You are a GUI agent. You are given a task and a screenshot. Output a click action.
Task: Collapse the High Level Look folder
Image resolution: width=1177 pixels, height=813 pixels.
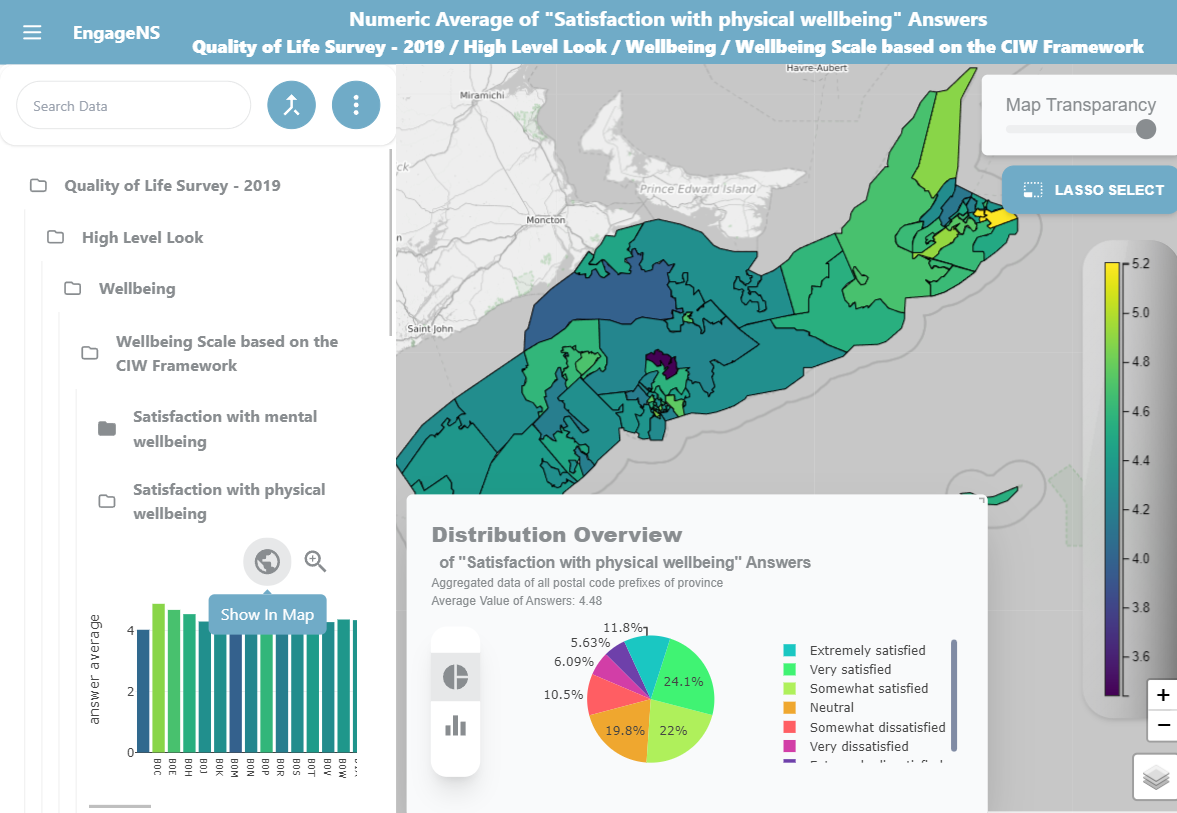coord(142,238)
